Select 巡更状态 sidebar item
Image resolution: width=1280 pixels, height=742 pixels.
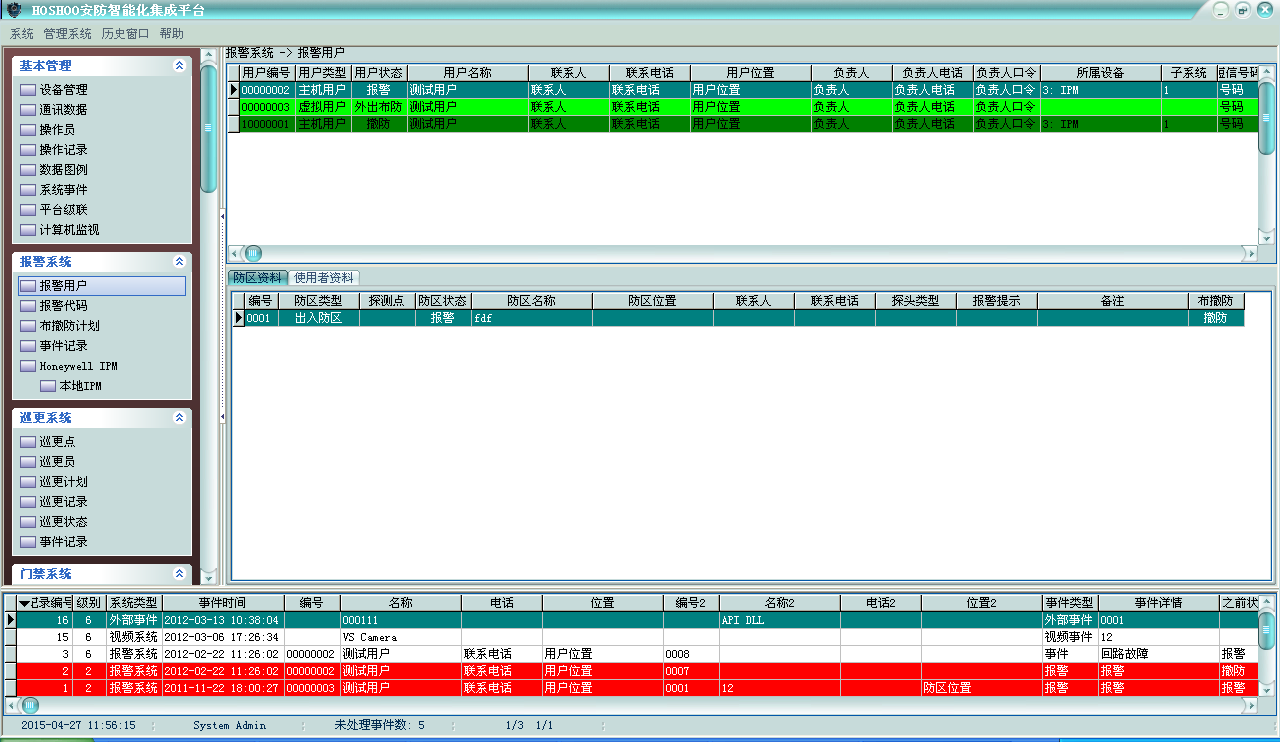pos(63,522)
